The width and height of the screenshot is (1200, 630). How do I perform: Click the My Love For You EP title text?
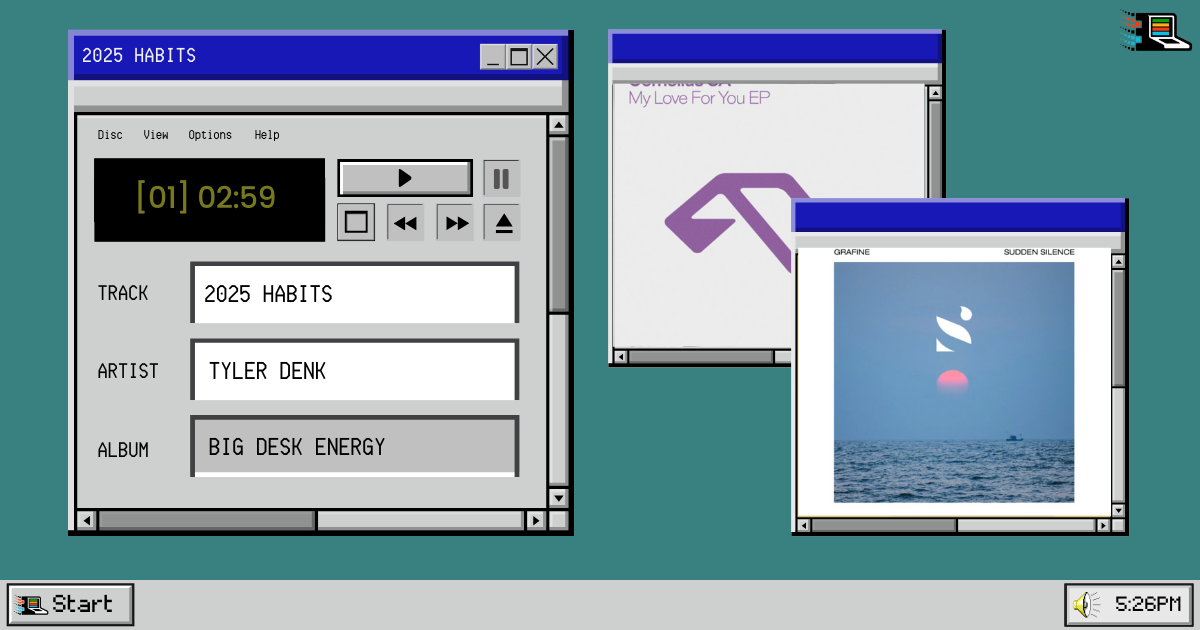point(699,98)
